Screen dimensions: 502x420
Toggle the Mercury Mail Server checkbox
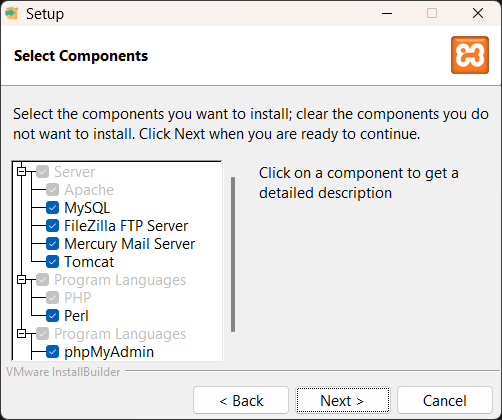[52, 244]
